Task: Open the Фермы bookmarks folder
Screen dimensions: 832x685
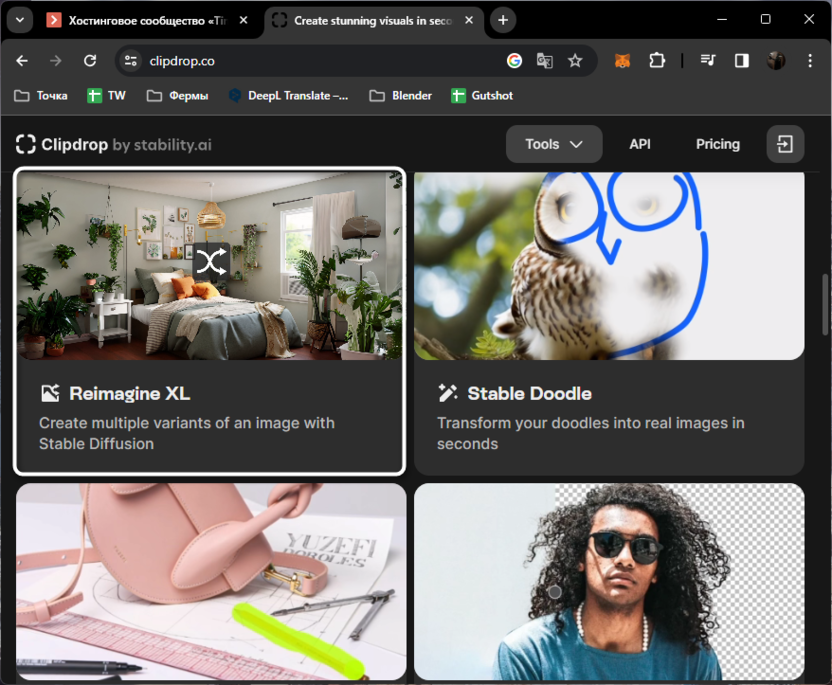Action: point(178,96)
